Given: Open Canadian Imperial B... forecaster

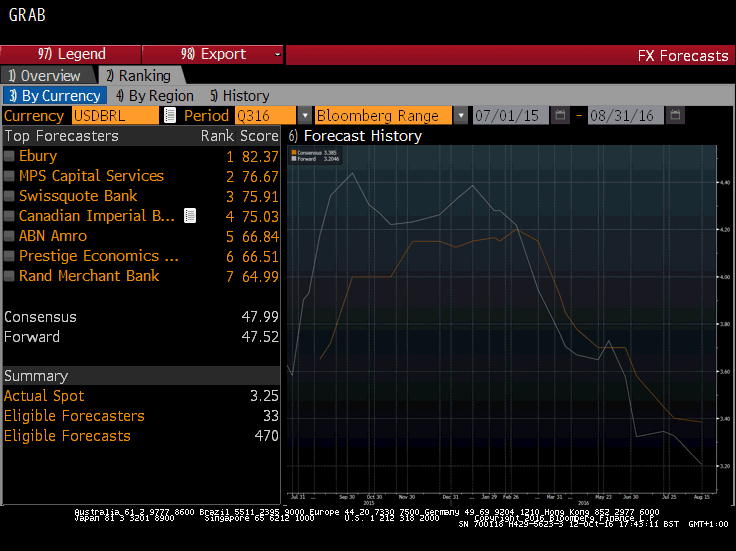Looking at the screenshot, I should [x=97, y=216].
